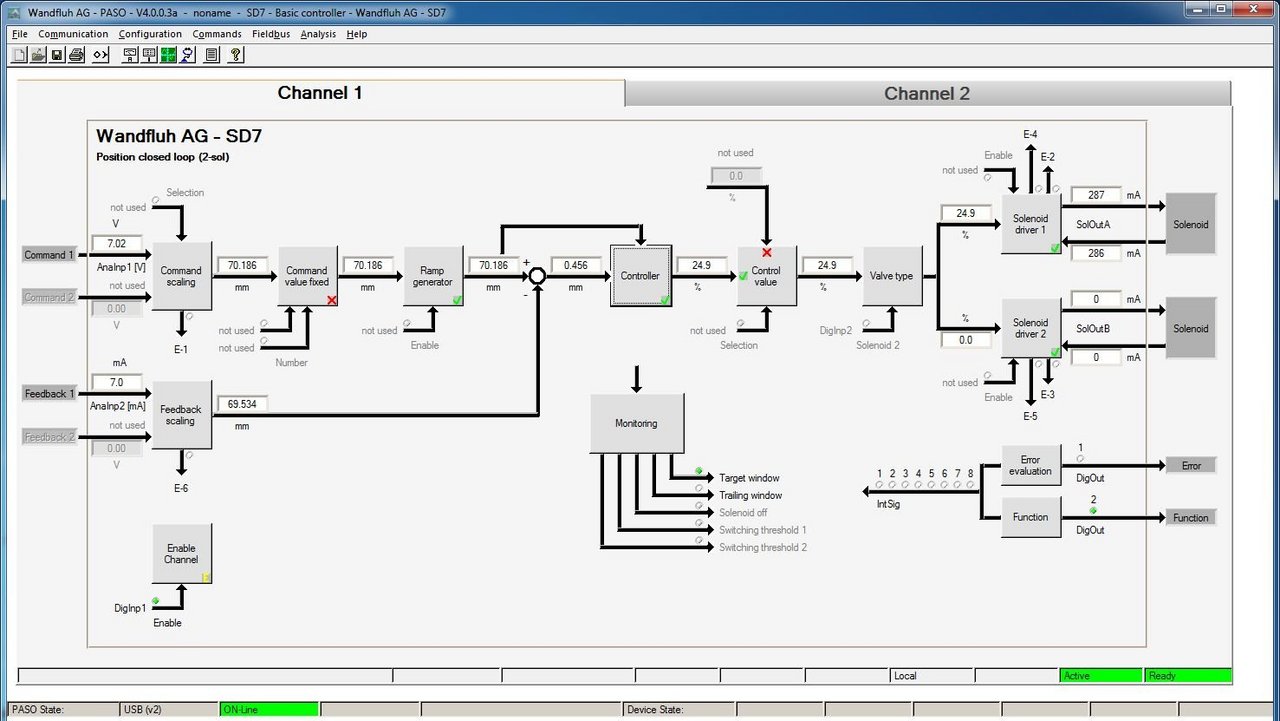The image size is (1280, 721).
Task: Open the Analysis menu
Action: point(318,34)
